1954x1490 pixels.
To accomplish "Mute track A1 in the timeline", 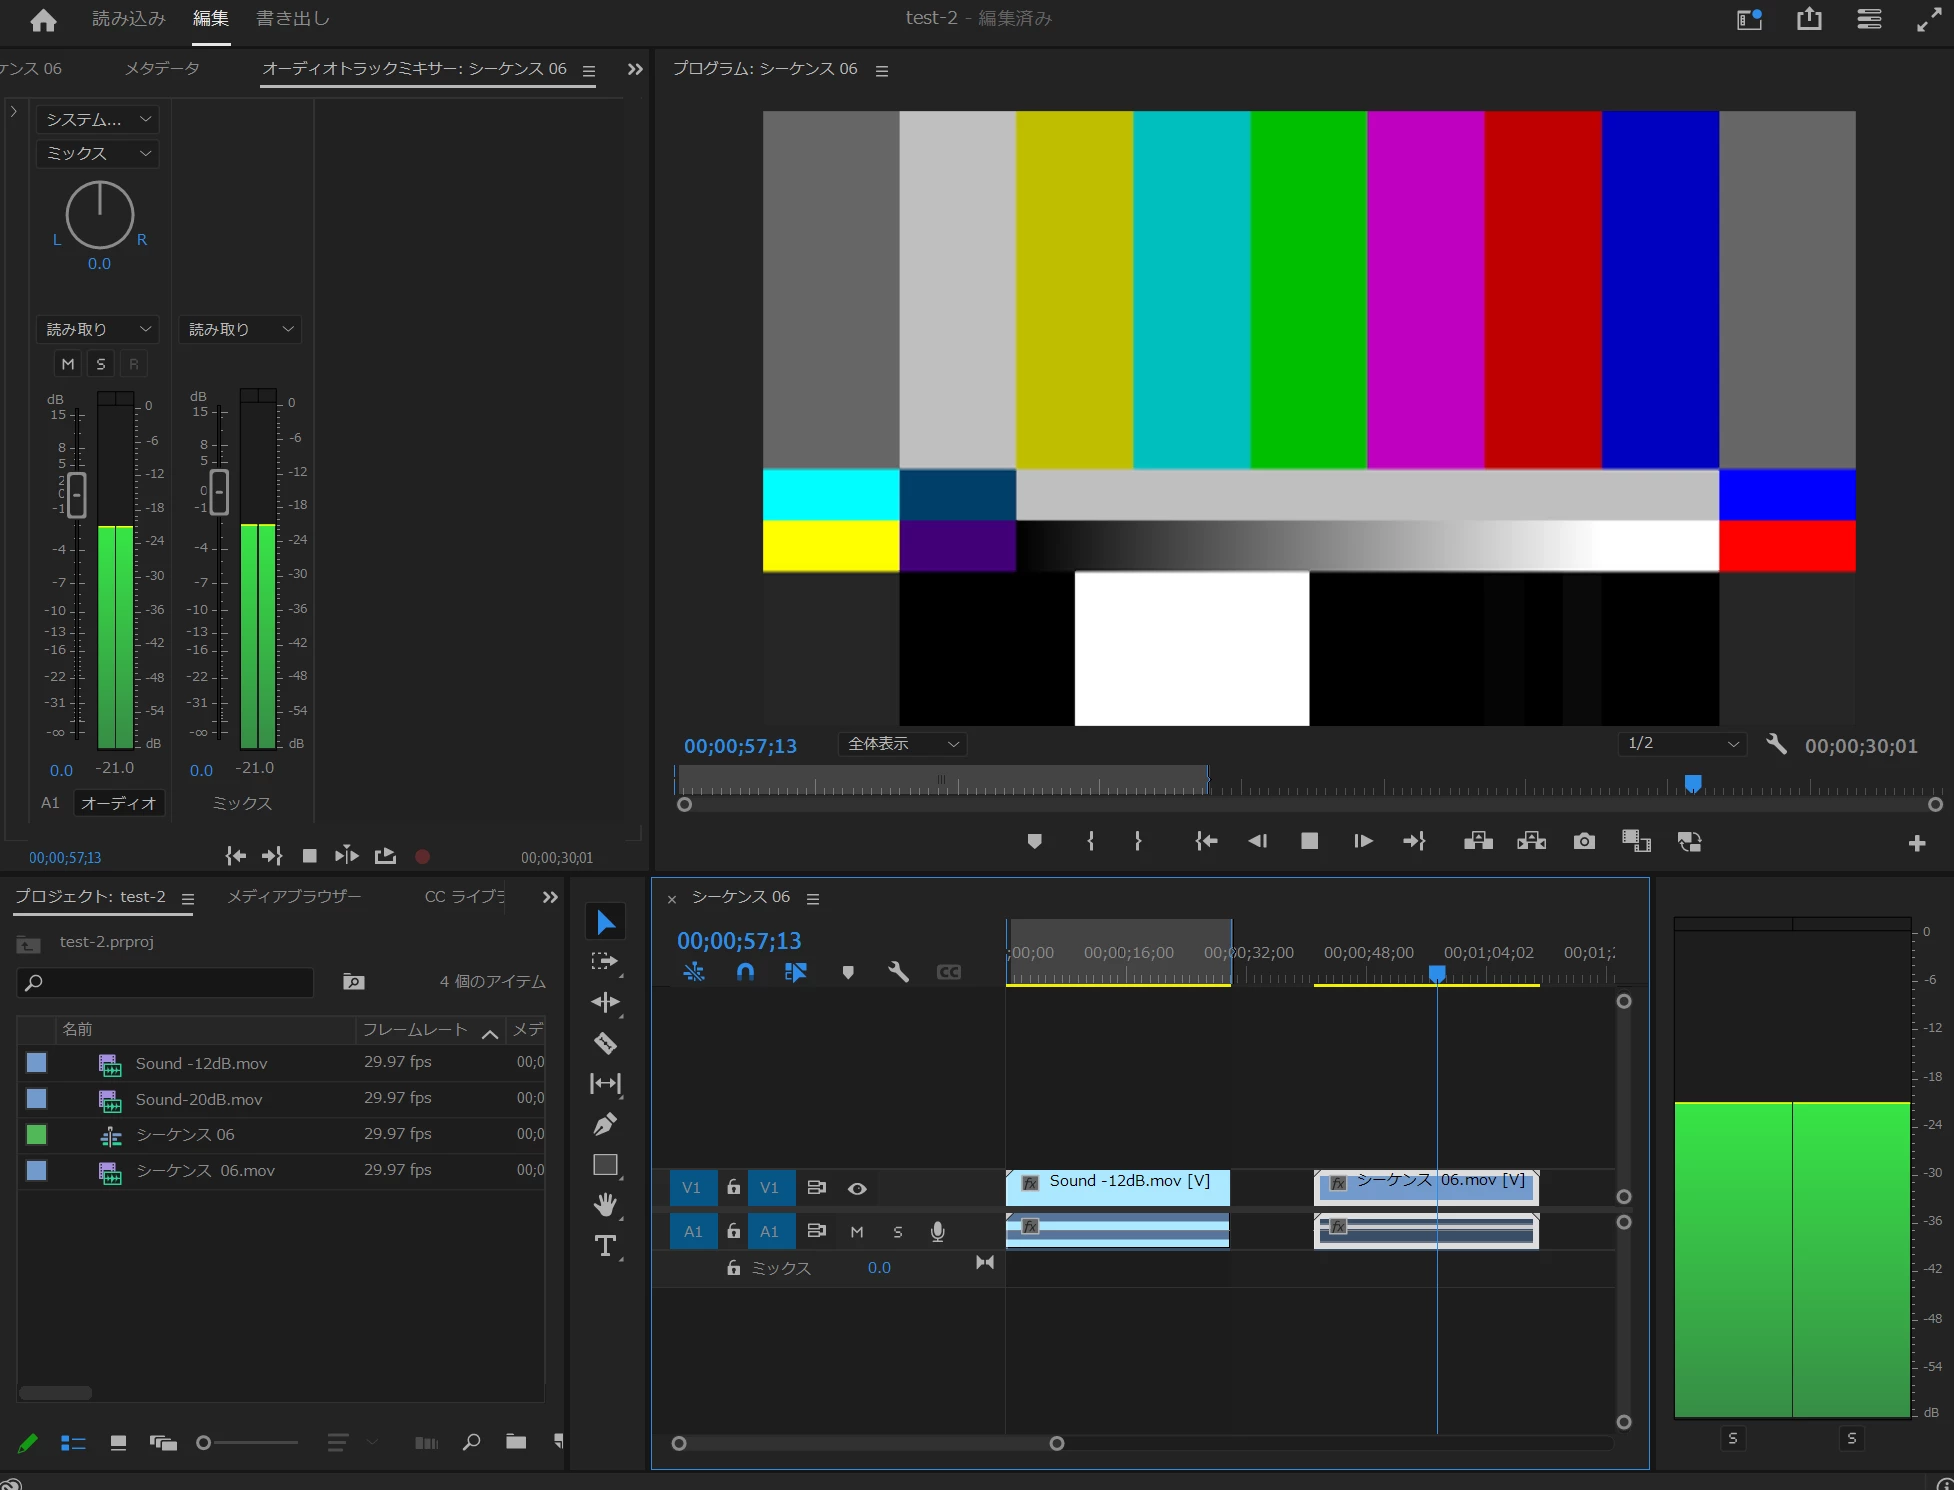I will tap(857, 1231).
